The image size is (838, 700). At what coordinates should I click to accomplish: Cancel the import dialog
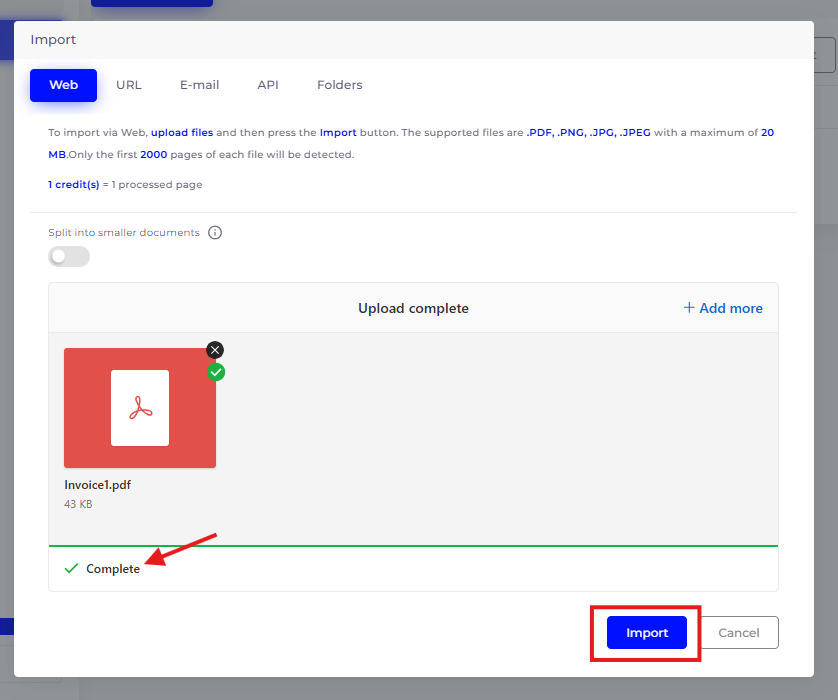coord(739,633)
